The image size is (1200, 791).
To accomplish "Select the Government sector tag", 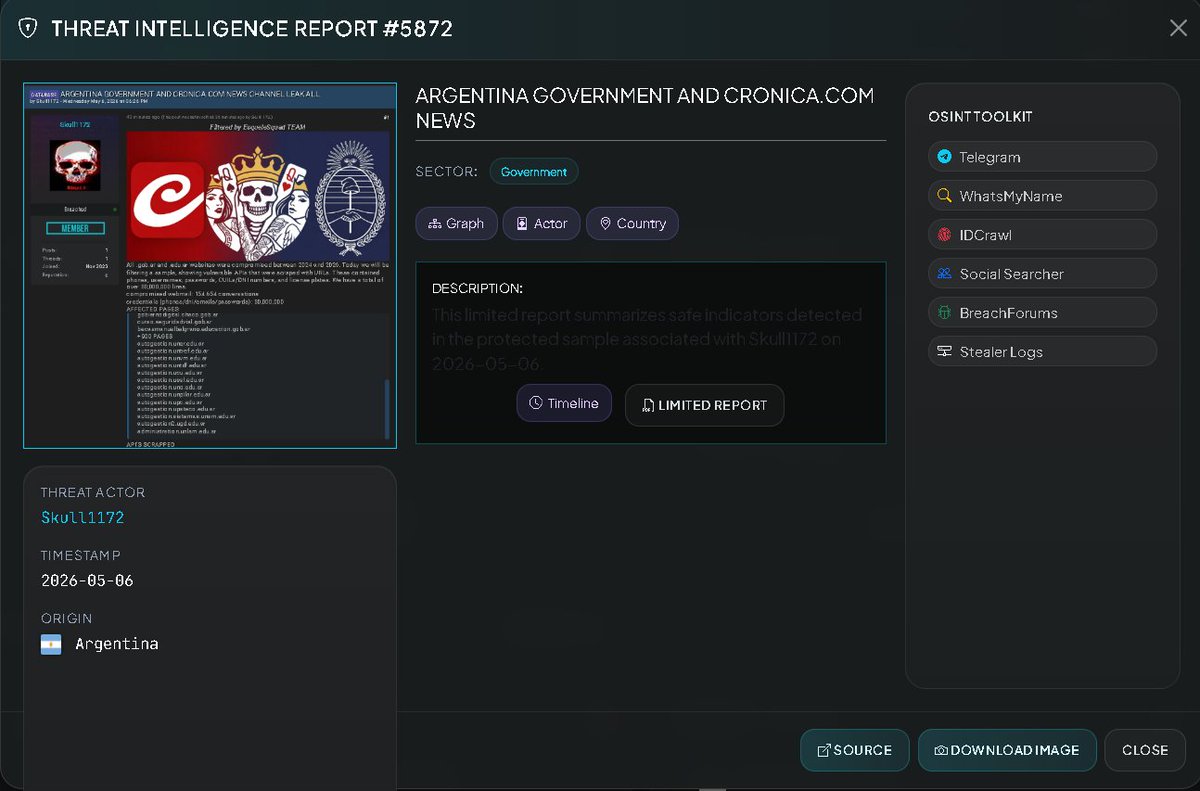I will coord(534,172).
